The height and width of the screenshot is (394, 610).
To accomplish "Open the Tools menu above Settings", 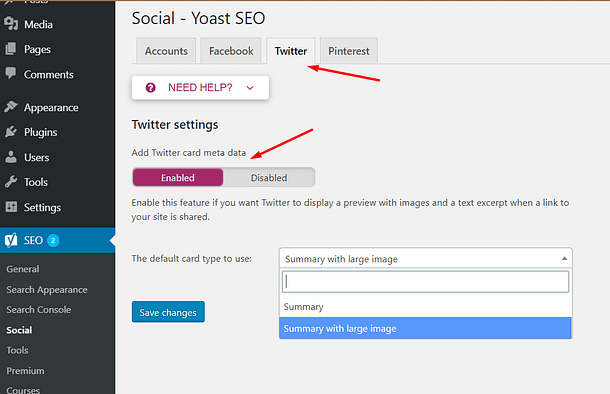I will pyautogui.click(x=58, y=182).
